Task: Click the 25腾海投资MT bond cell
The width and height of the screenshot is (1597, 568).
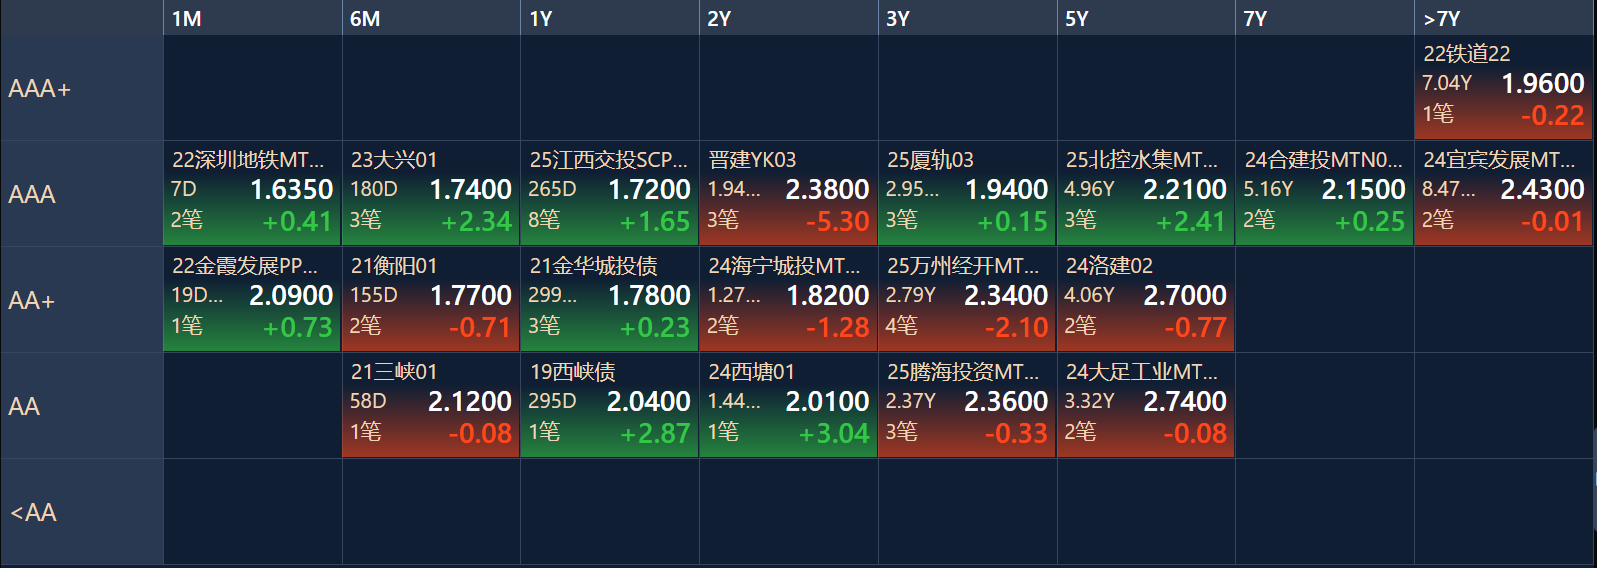Action: tap(967, 406)
